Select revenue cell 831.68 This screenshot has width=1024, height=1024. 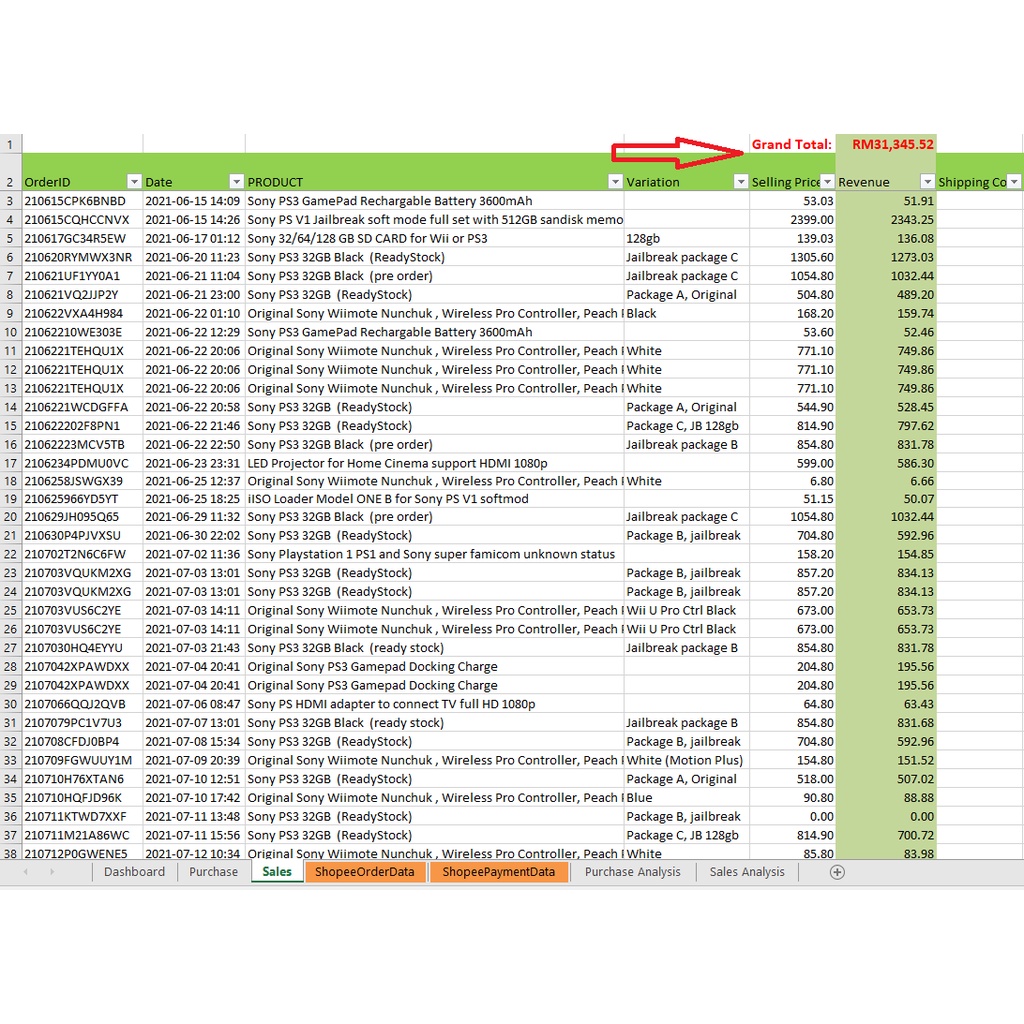pos(886,723)
